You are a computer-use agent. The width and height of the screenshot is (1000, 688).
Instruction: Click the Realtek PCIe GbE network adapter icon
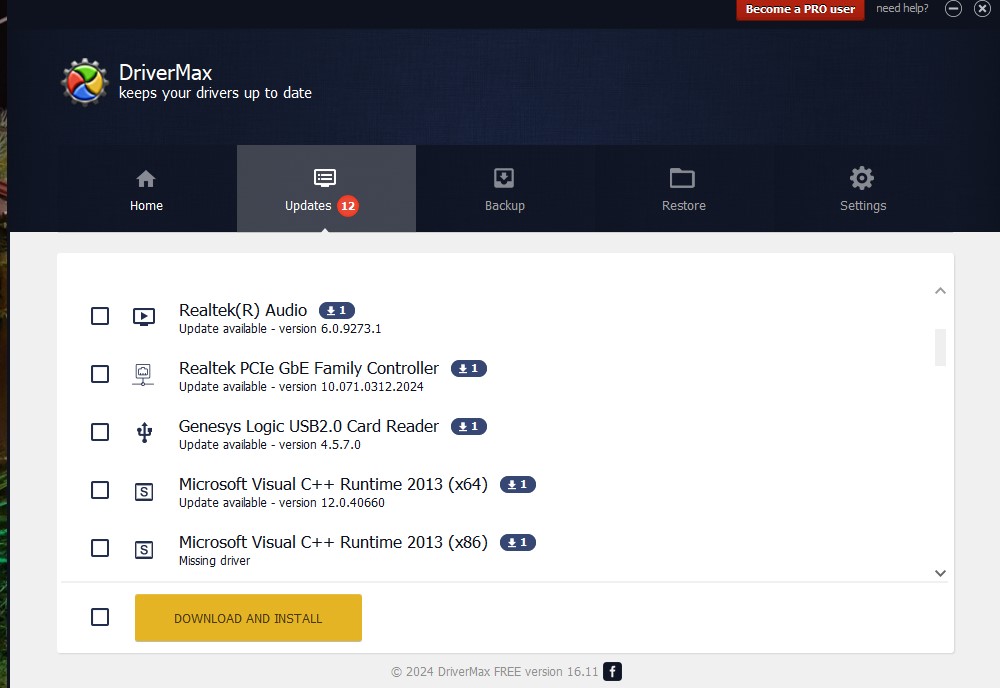click(143, 374)
